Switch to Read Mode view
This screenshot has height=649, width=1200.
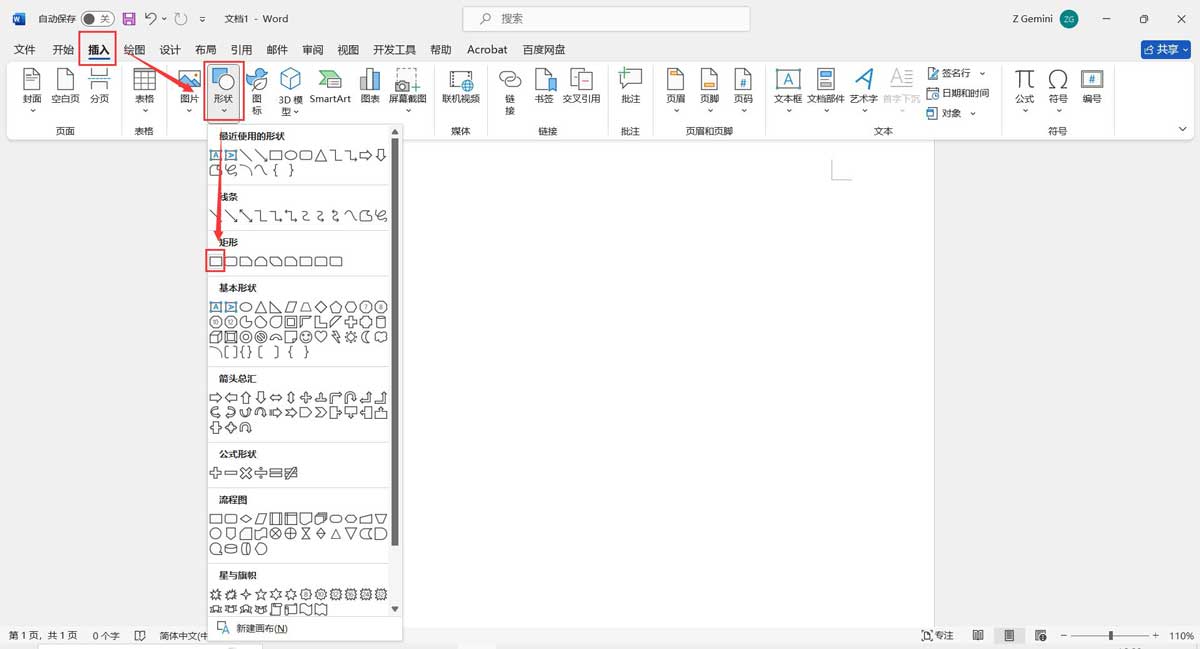pos(977,635)
